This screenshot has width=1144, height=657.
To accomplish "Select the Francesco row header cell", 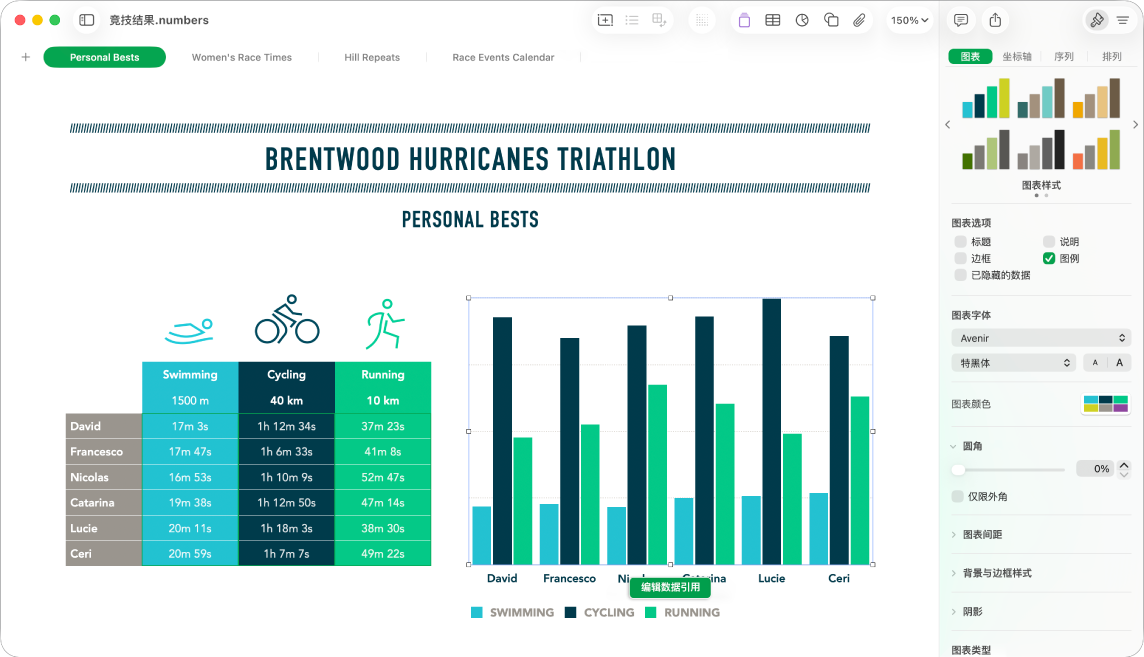I will [x=104, y=451].
